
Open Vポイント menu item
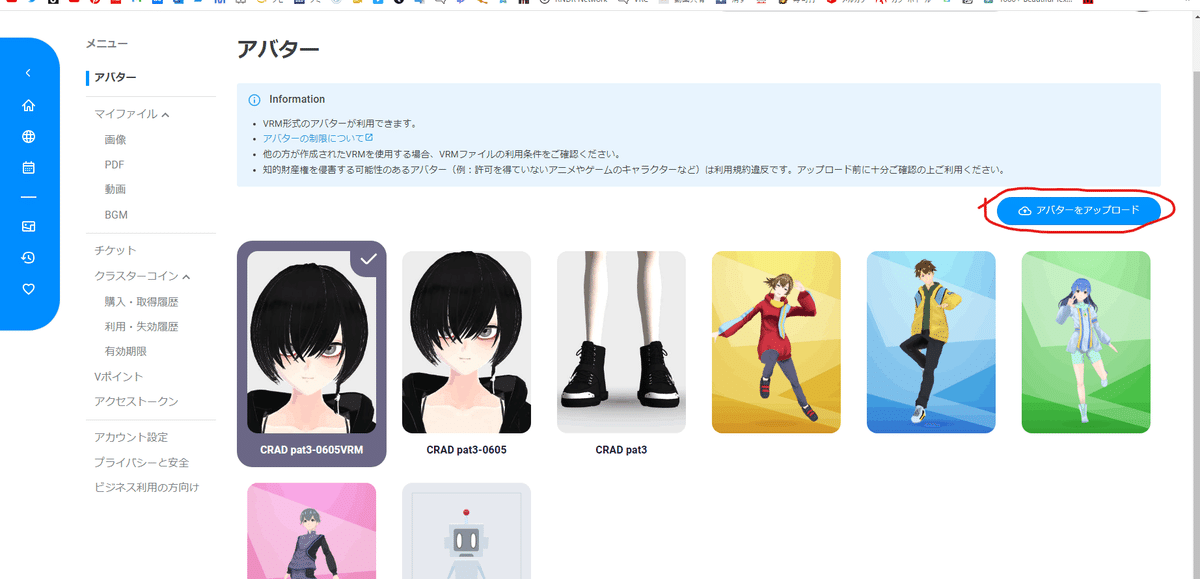[118, 377]
